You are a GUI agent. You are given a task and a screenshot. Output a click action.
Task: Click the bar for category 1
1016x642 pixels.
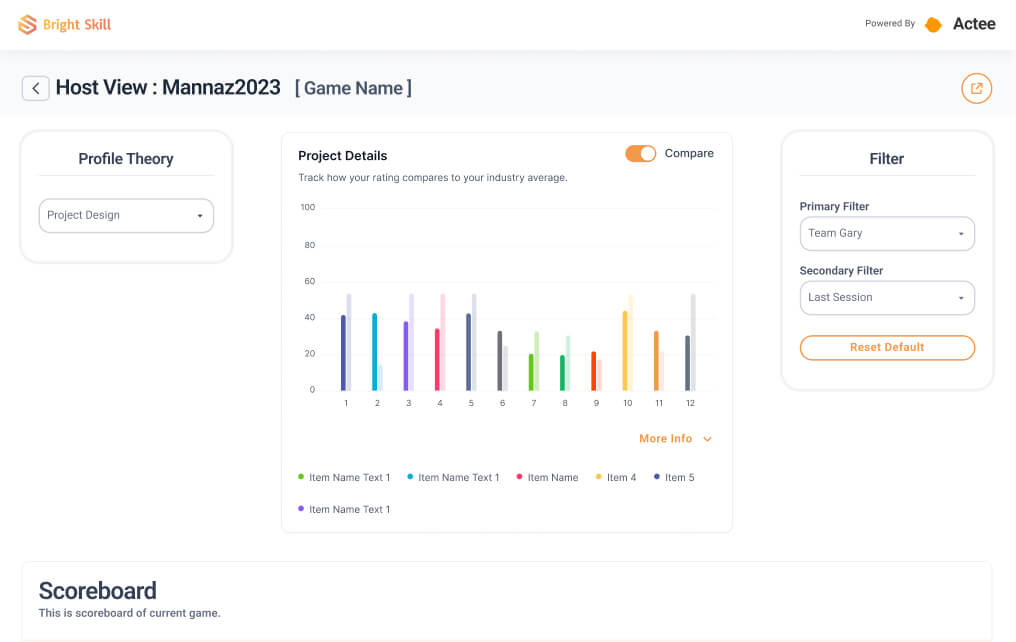tap(343, 353)
